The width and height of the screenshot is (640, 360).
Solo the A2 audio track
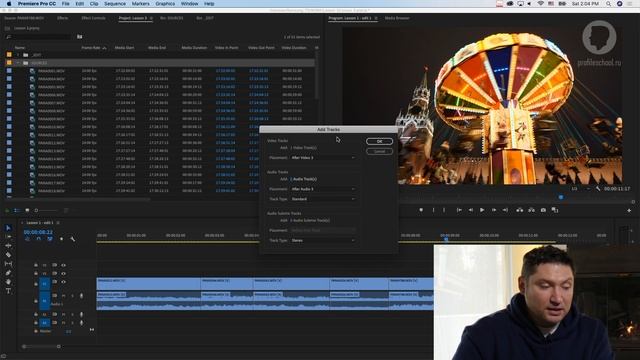tap(72, 314)
